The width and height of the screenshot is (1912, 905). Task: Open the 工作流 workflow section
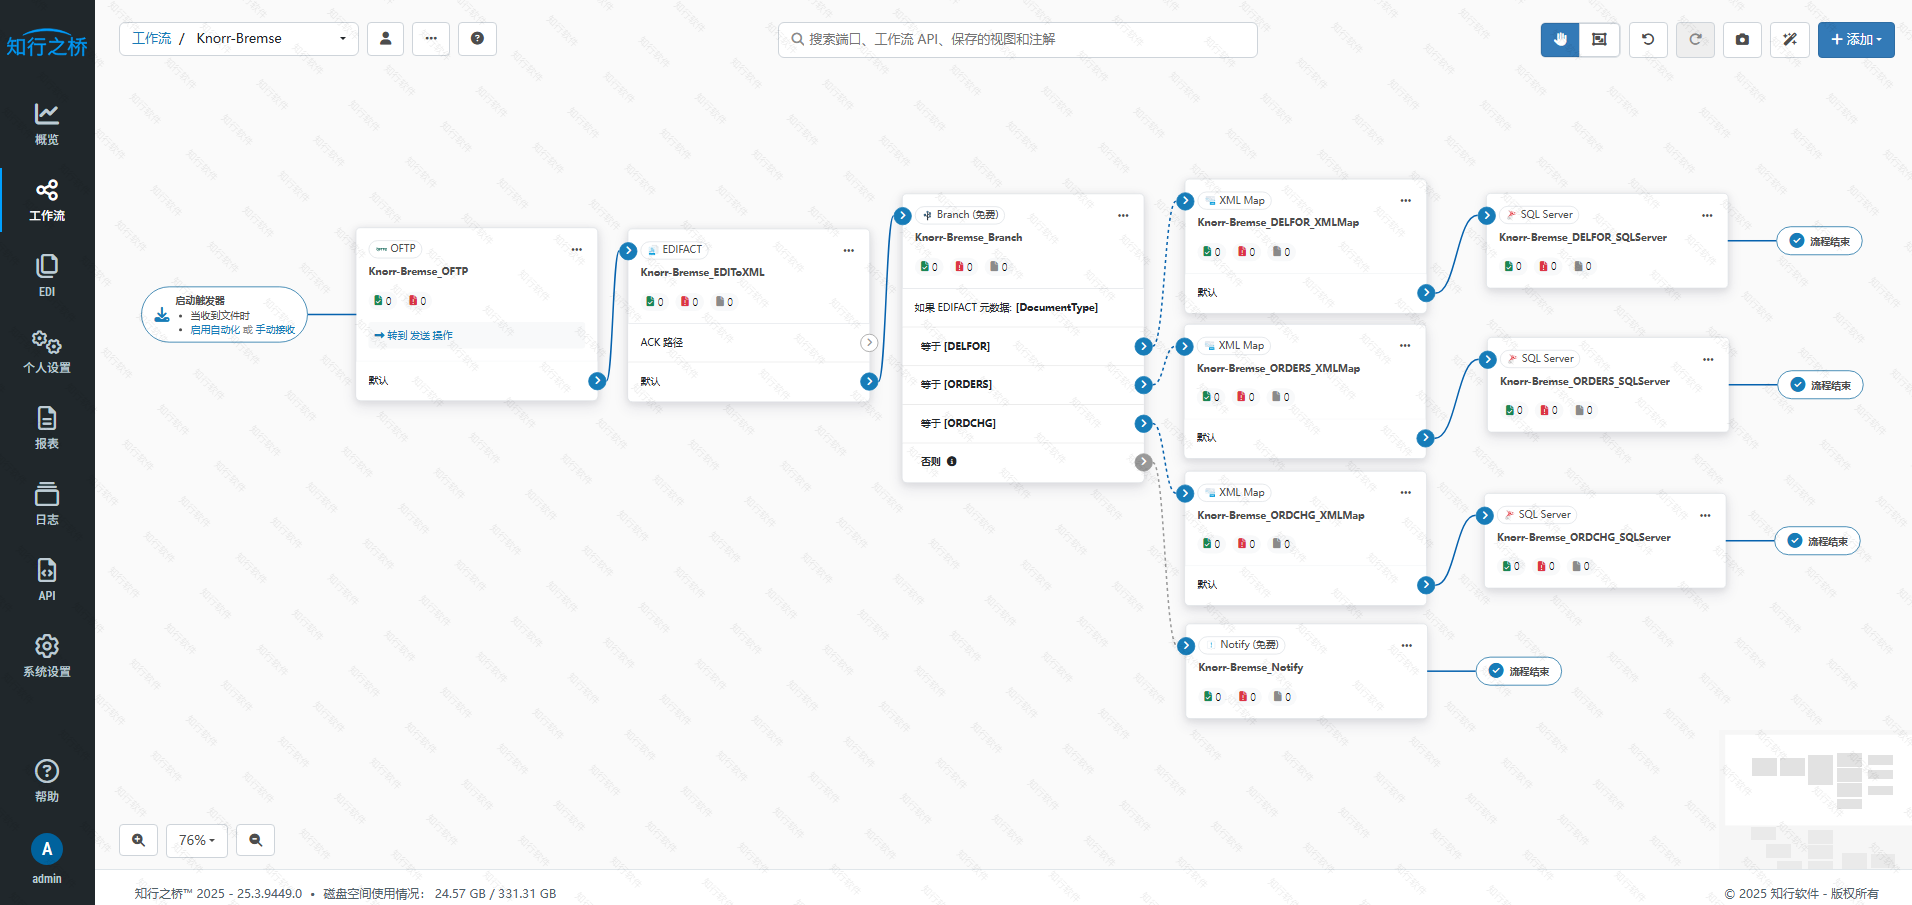tap(47, 200)
